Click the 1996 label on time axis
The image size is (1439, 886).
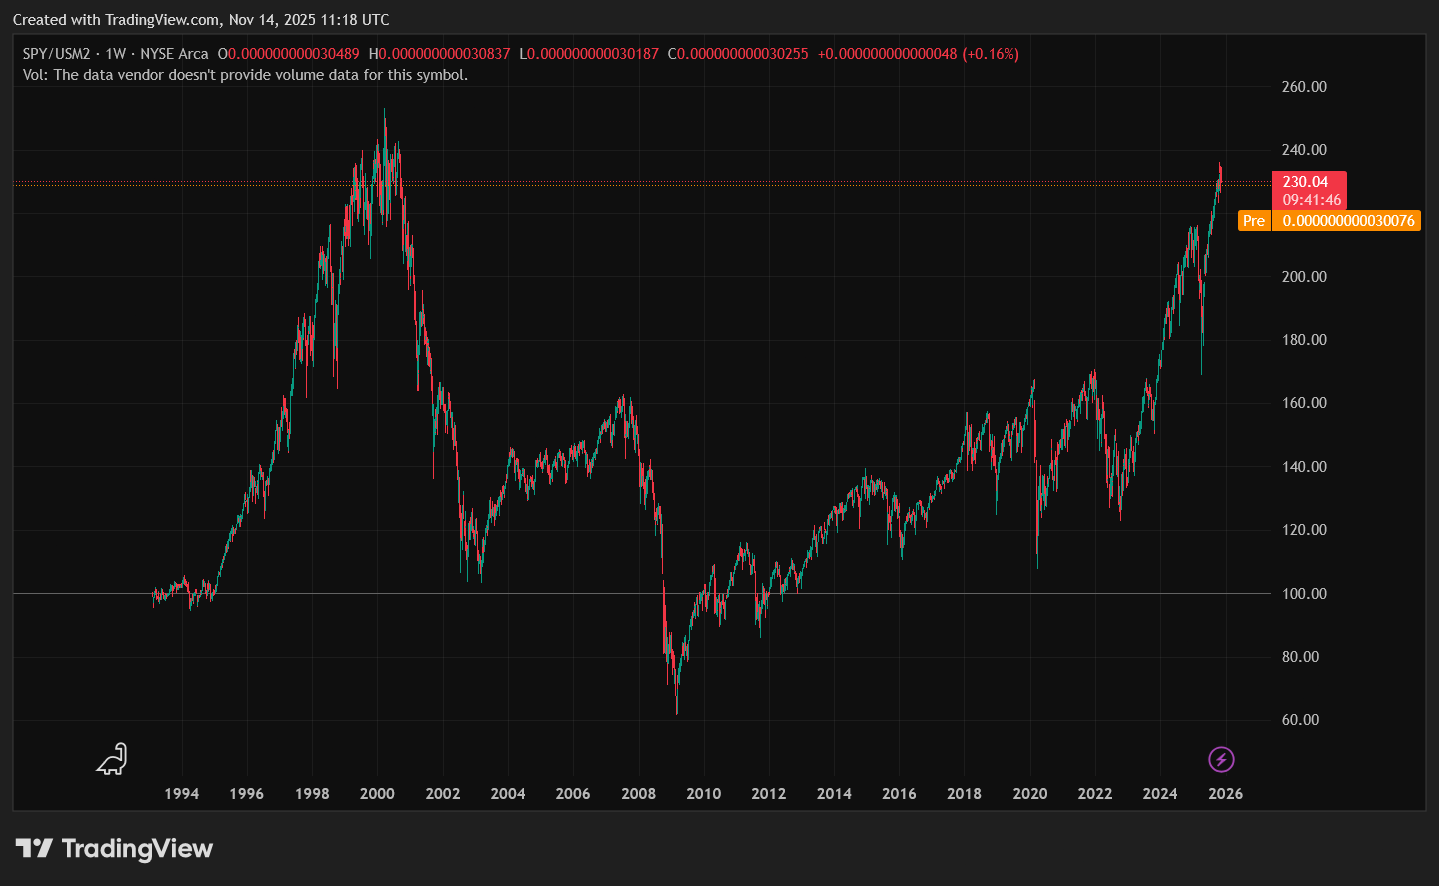[x=246, y=794]
